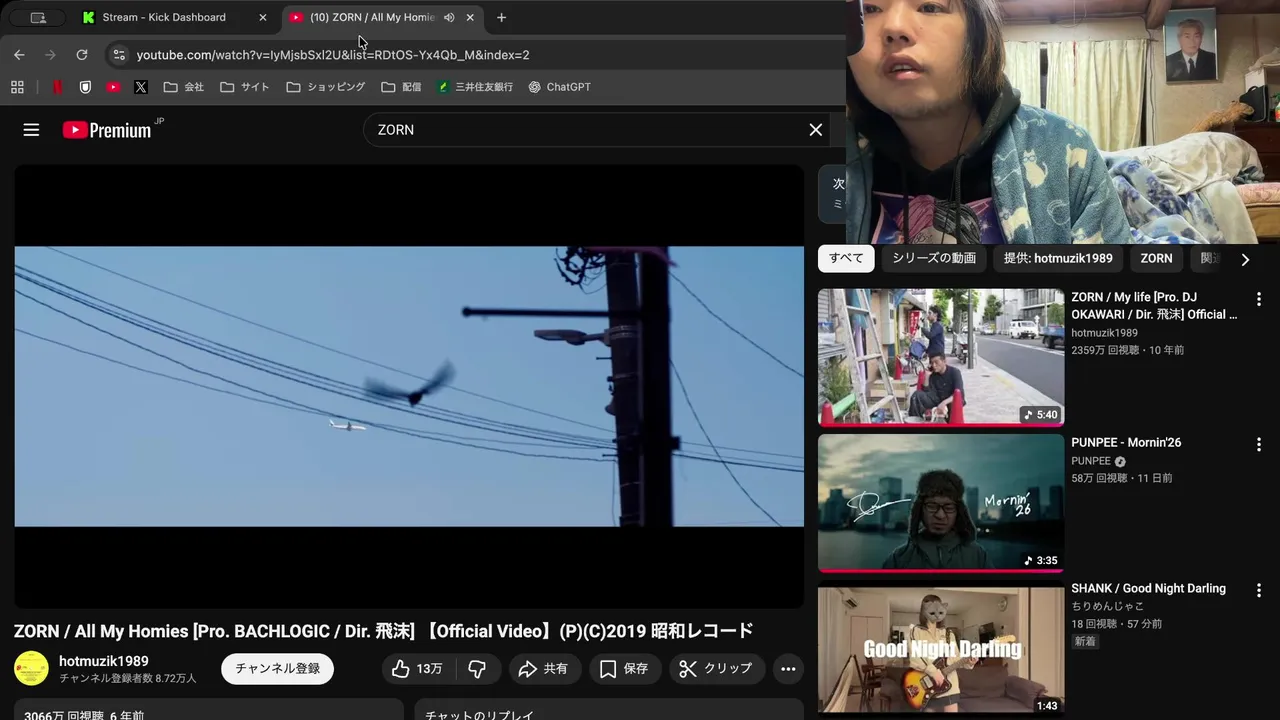1280x720 pixels.
Task: Mute the tab audio speaker icon
Action: point(449,17)
